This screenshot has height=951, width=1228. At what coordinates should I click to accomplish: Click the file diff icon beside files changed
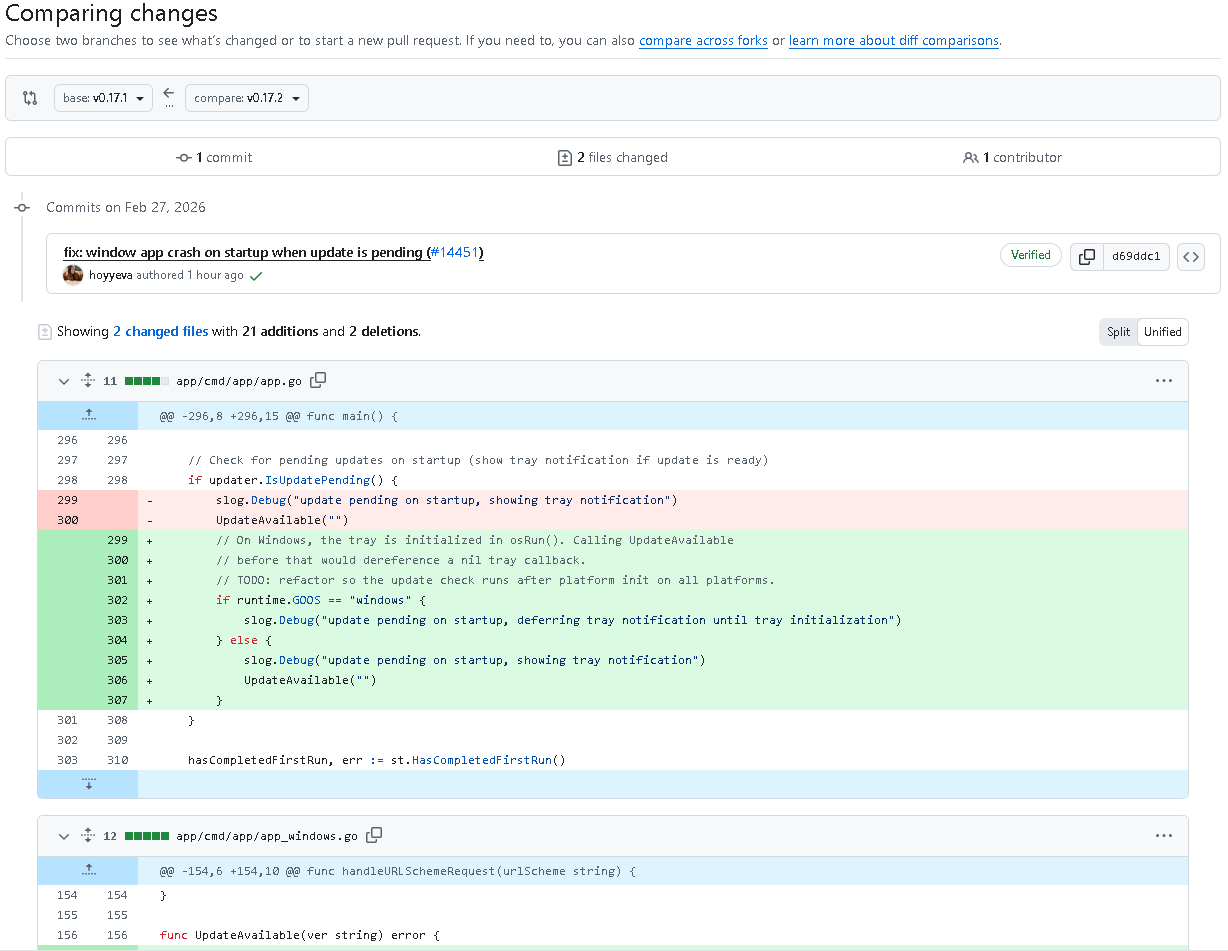[564, 157]
